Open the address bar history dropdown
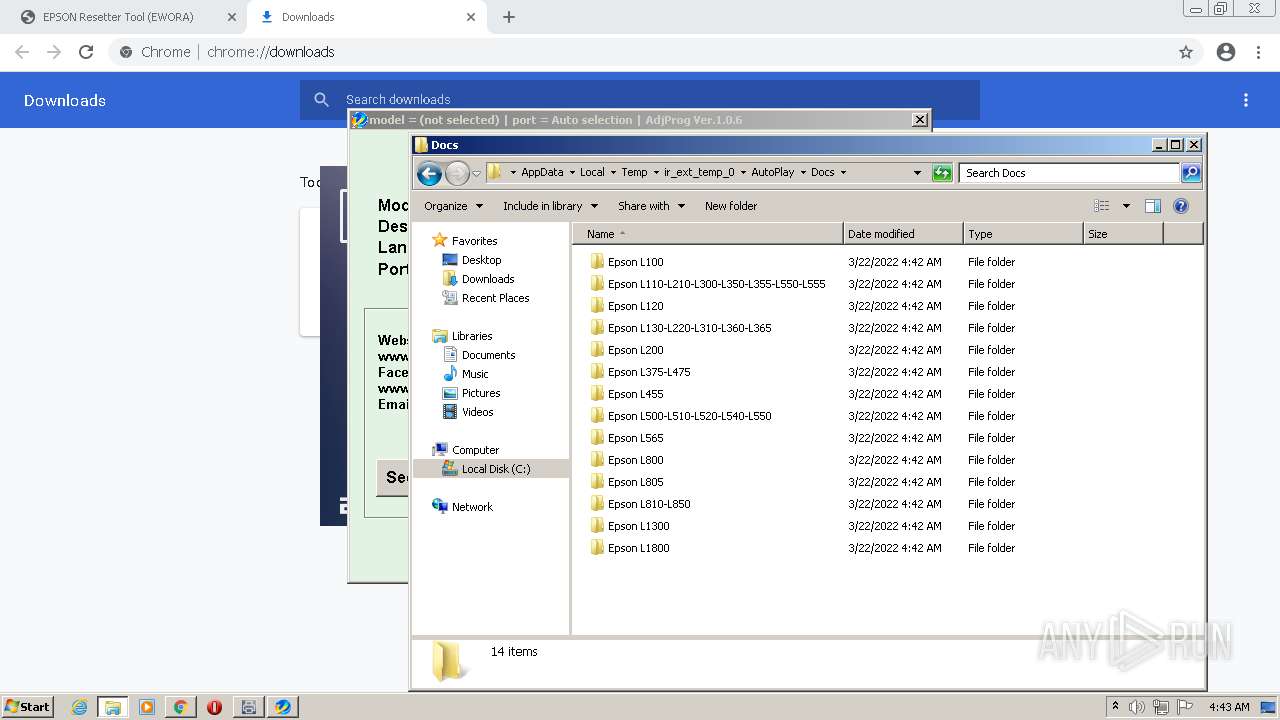Image resolution: width=1280 pixels, height=720 pixels. point(917,173)
